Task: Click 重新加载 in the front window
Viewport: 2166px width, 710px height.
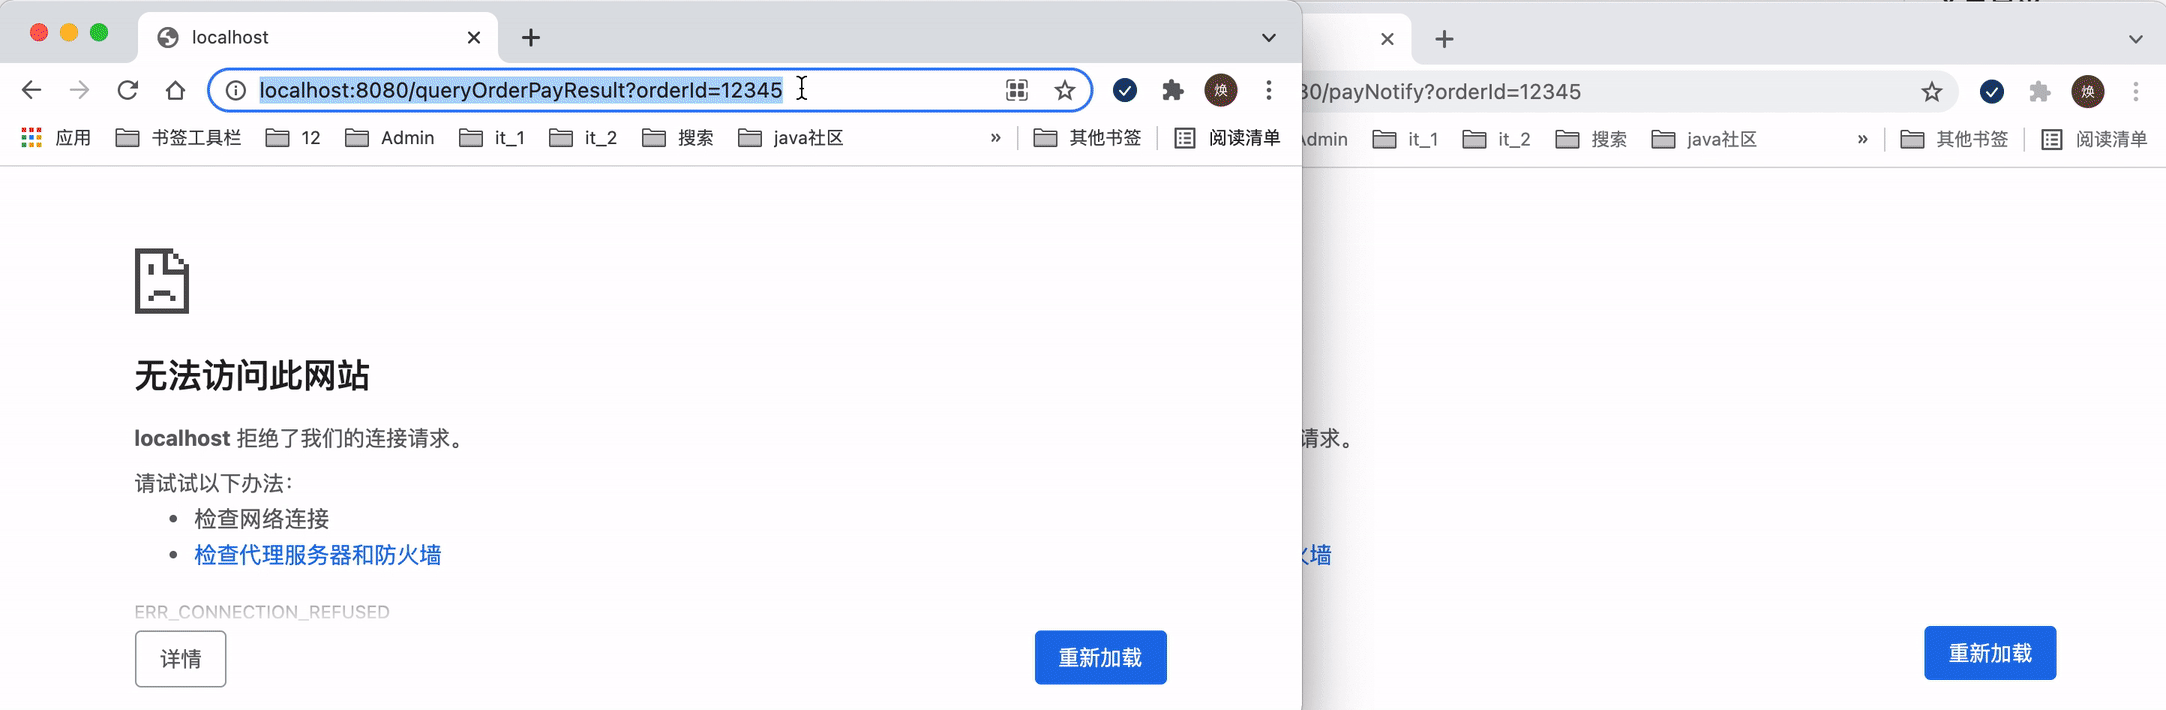Action: (x=1101, y=658)
